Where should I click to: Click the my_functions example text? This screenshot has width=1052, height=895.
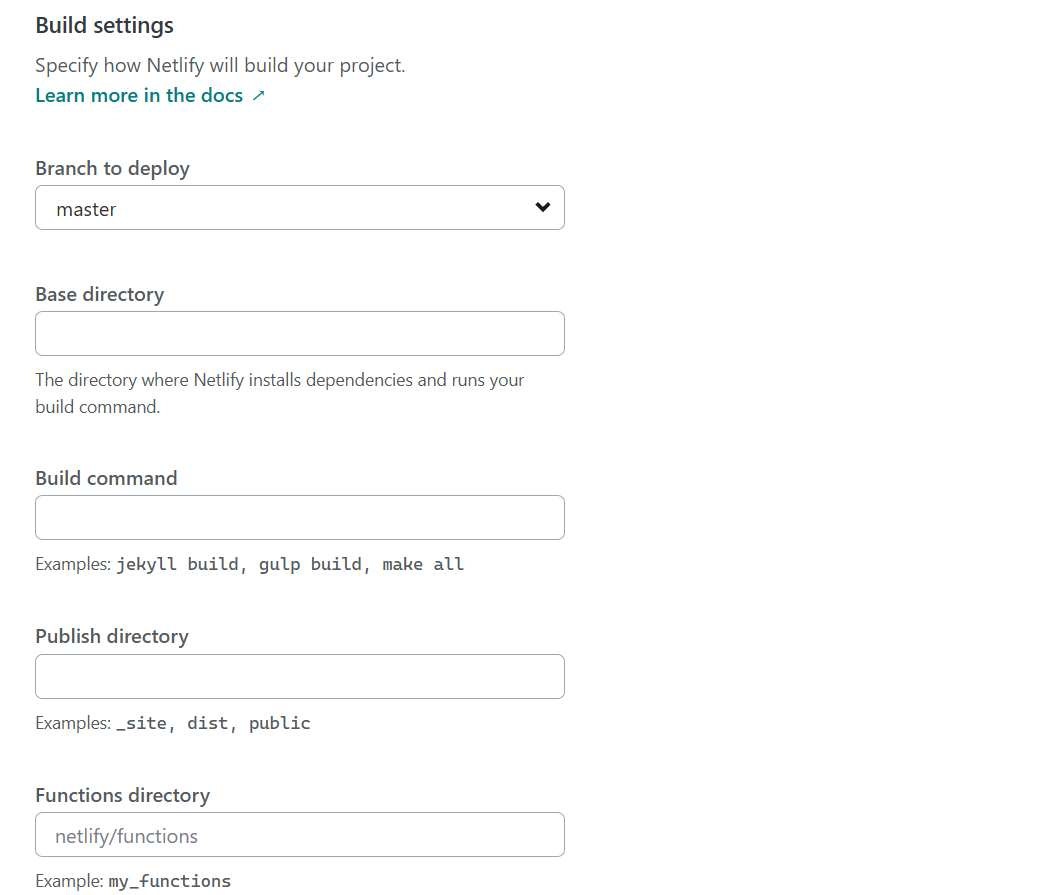tap(170, 881)
